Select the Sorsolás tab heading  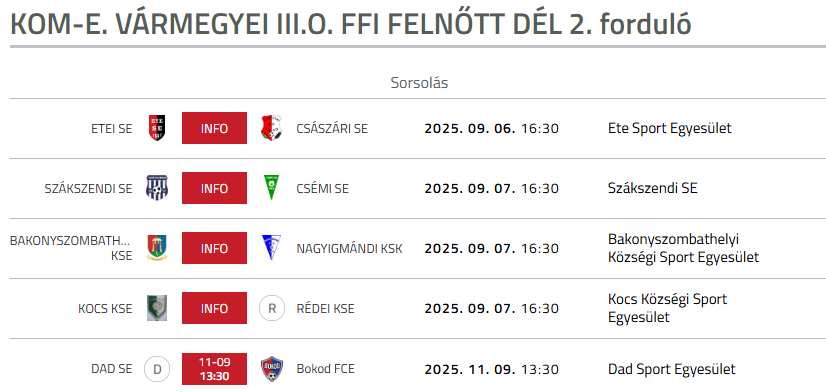(419, 83)
